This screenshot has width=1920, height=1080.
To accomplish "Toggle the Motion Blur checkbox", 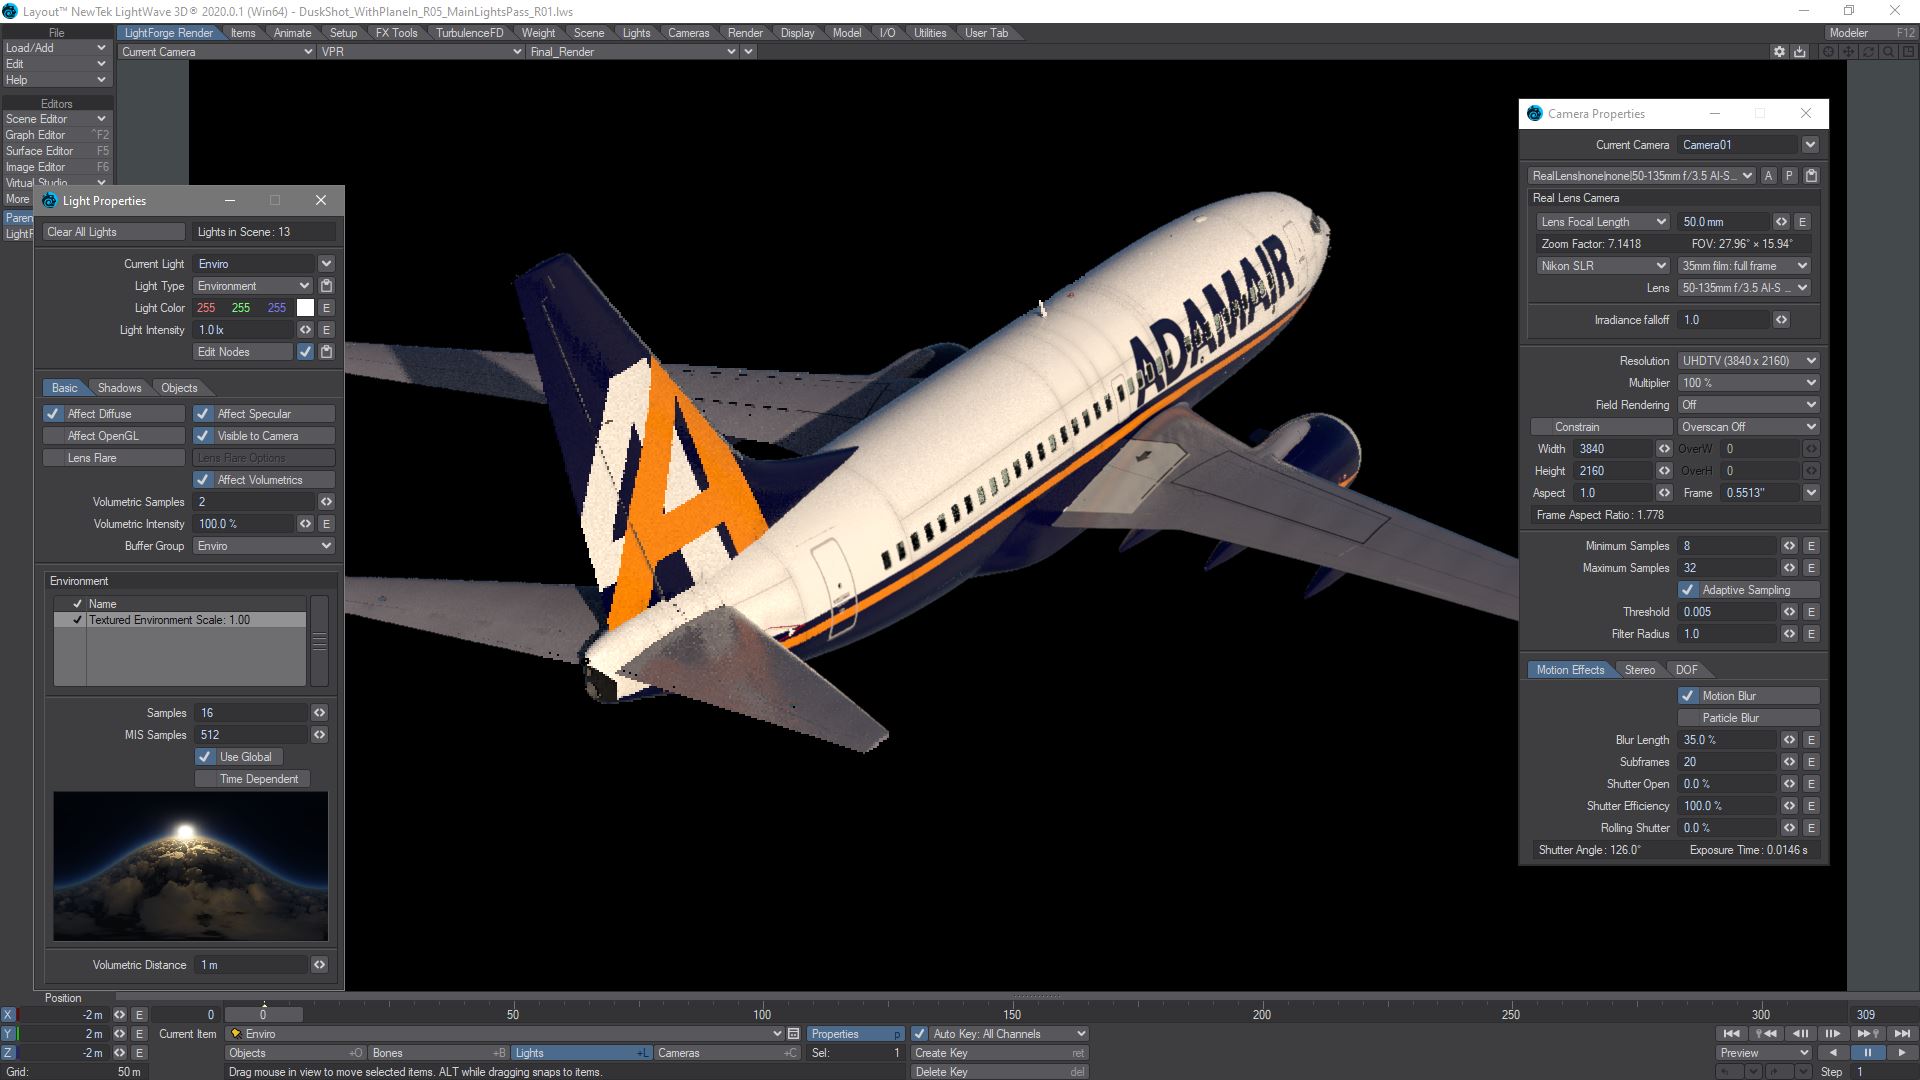I will point(1688,696).
